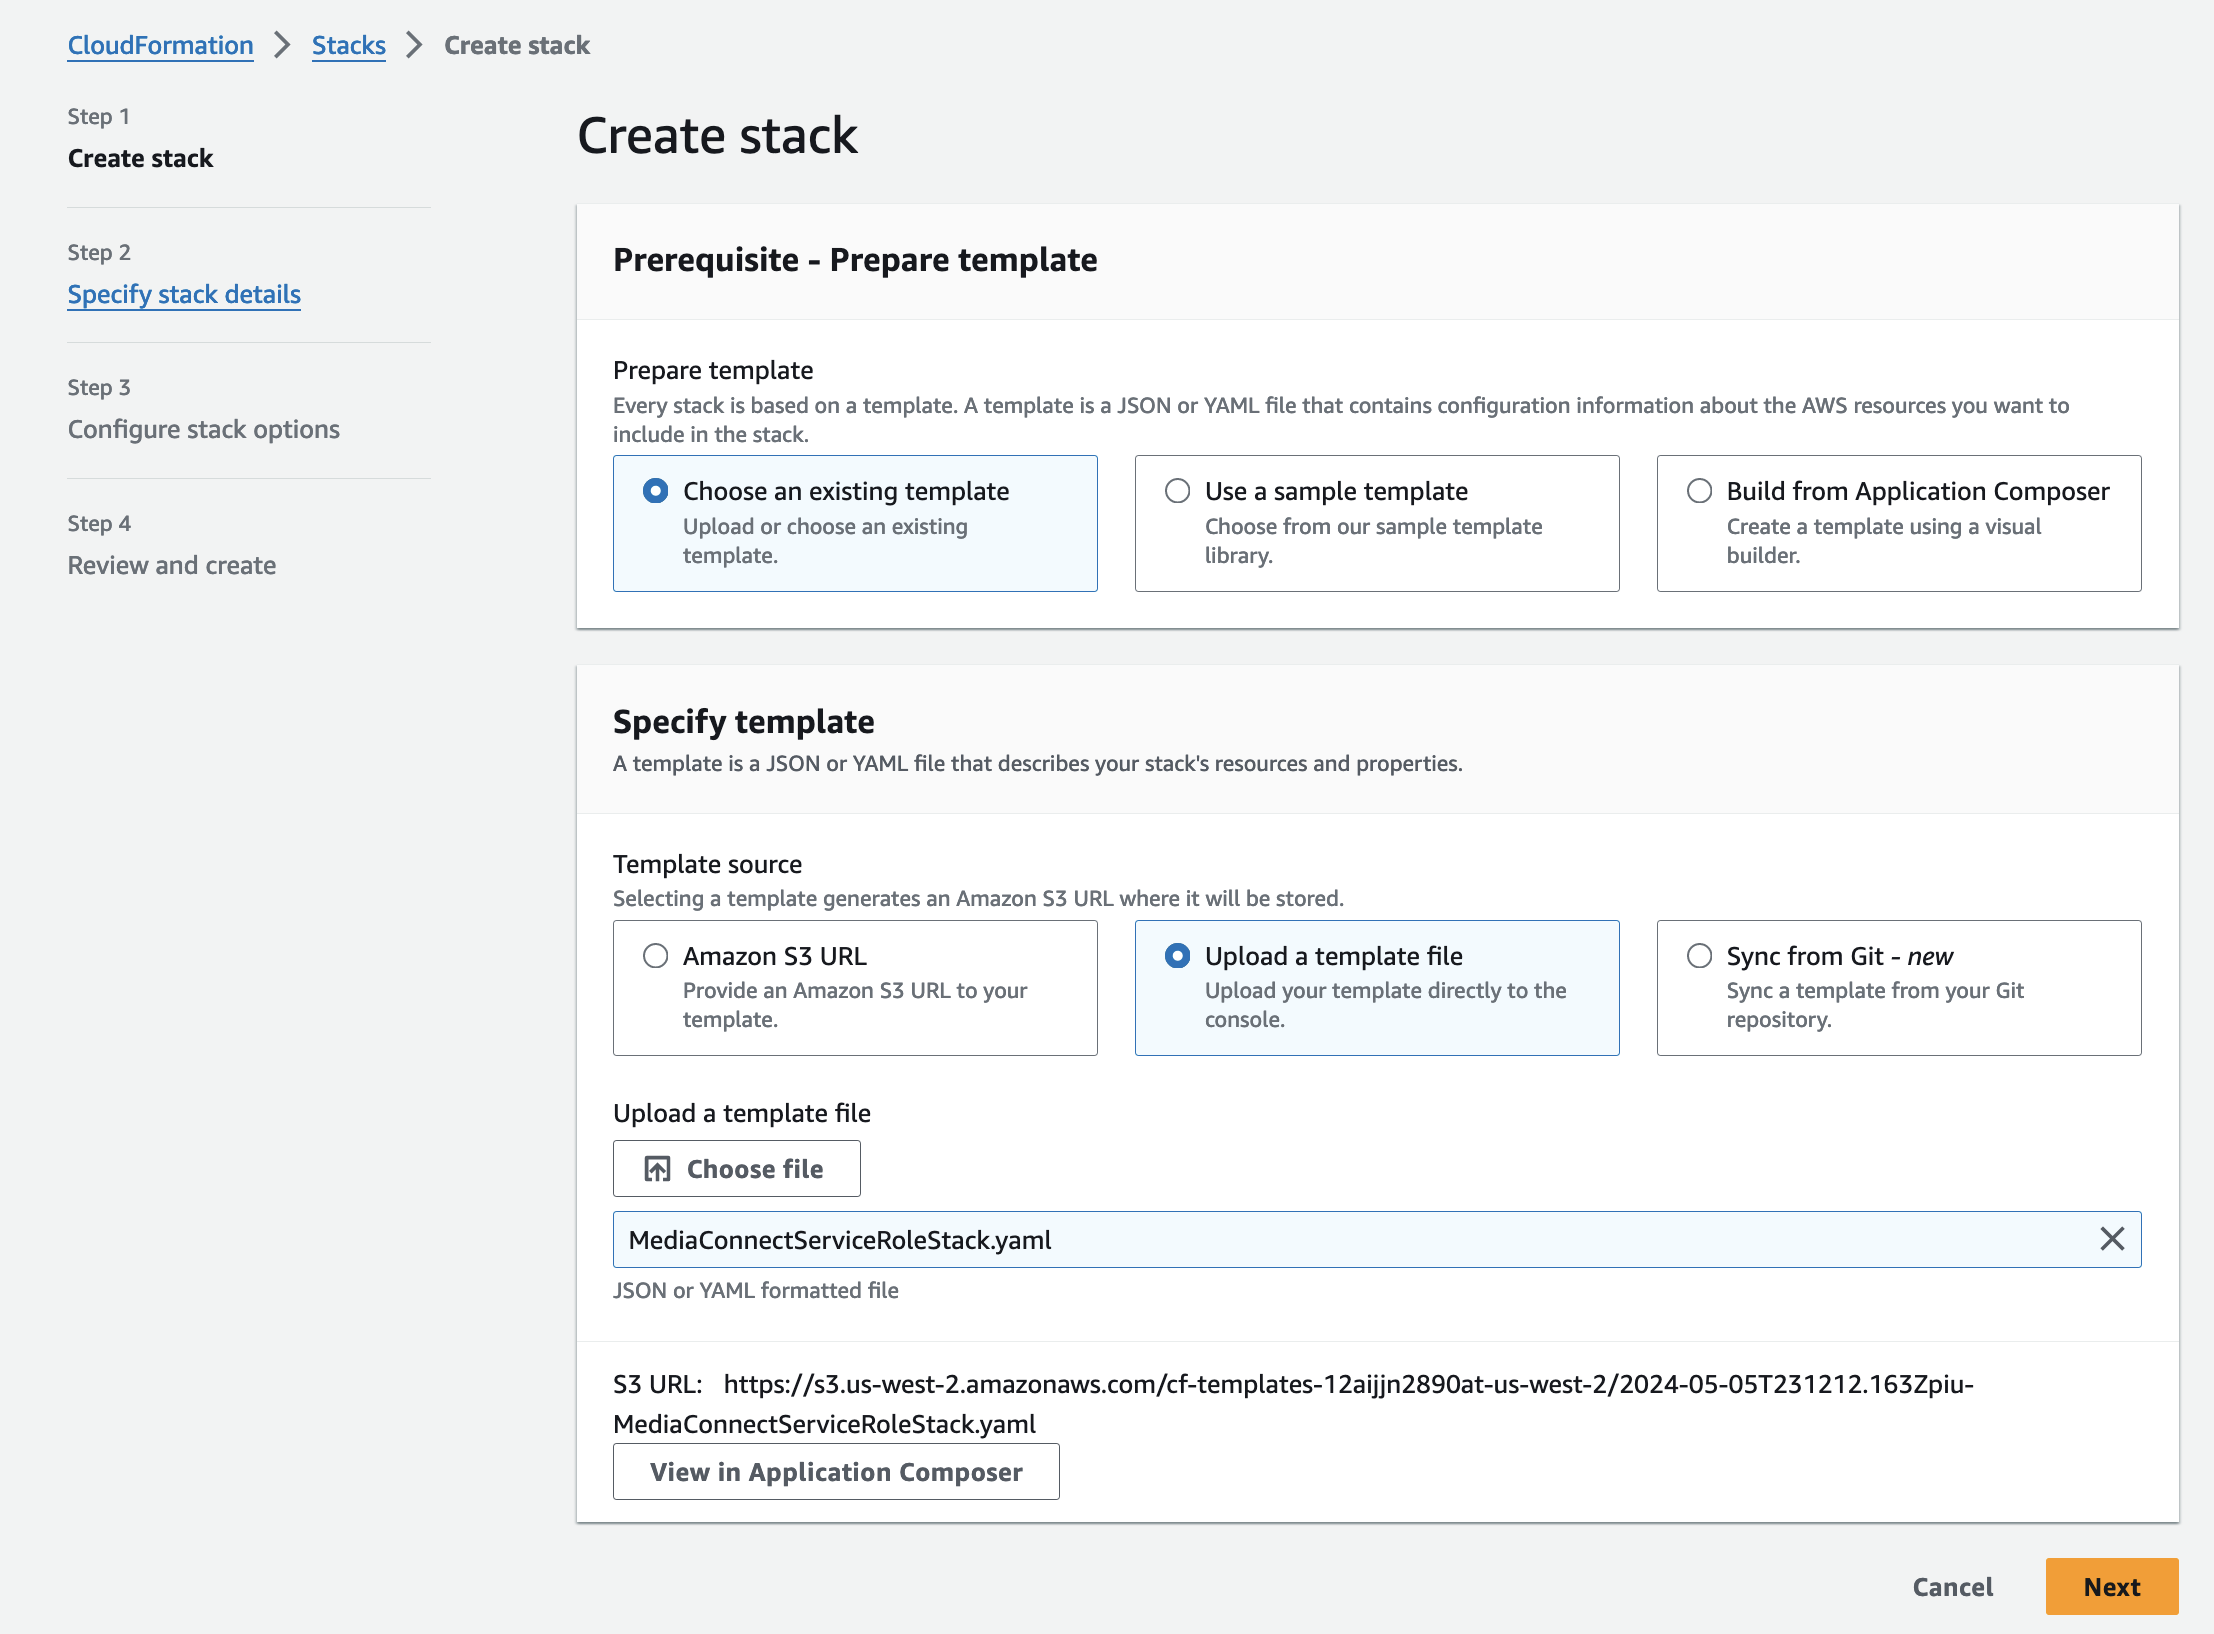
Task: Select Amazon S3 URL template source
Action: tap(656, 956)
